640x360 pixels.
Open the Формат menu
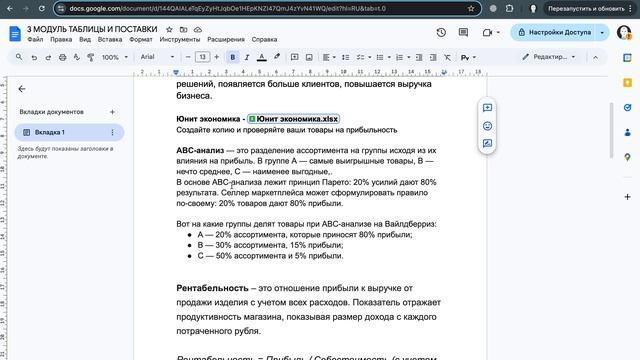tap(141, 40)
